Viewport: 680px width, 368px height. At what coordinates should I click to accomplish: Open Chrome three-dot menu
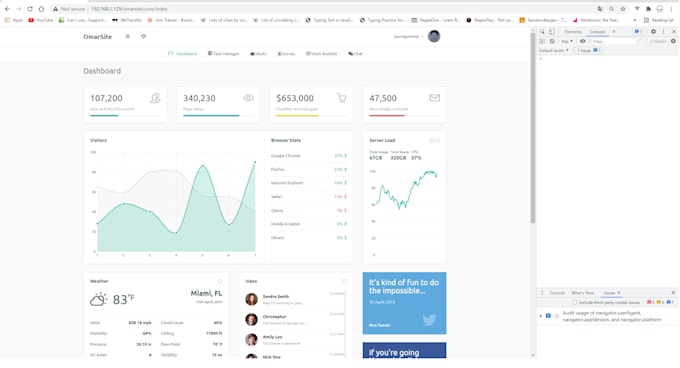click(x=671, y=9)
